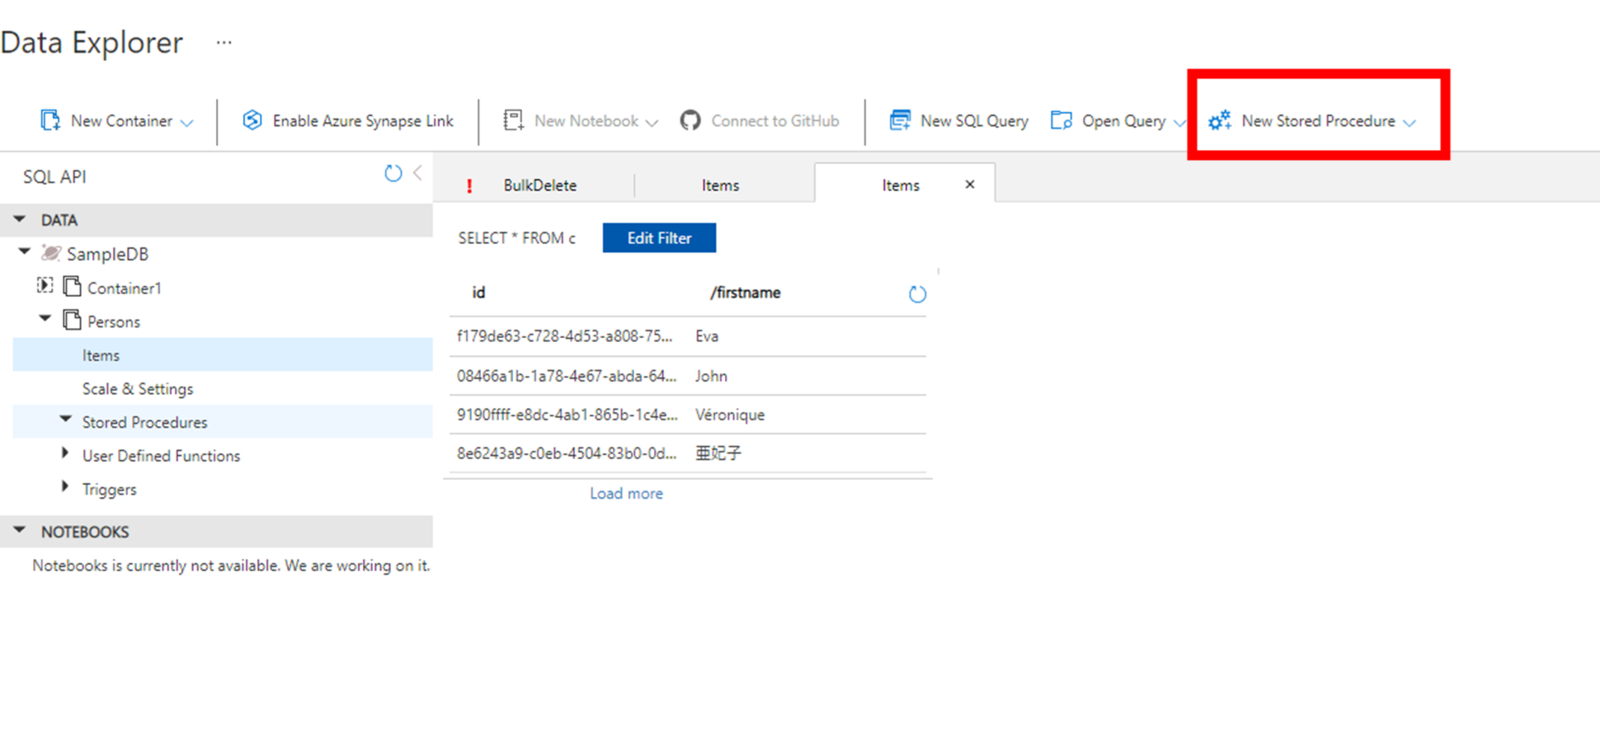Click the John firstname cell
1600x741 pixels.
tap(711, 376)
